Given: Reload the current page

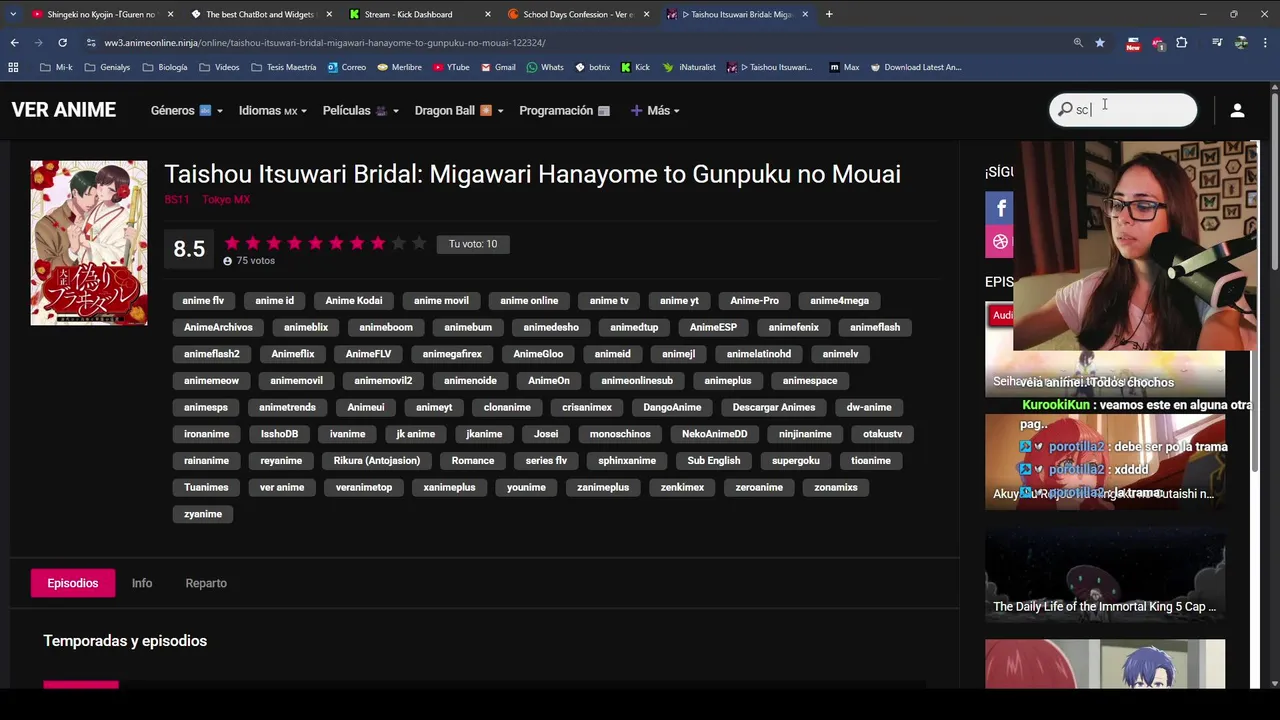Looking at the screenshot, I should point(62,43).
